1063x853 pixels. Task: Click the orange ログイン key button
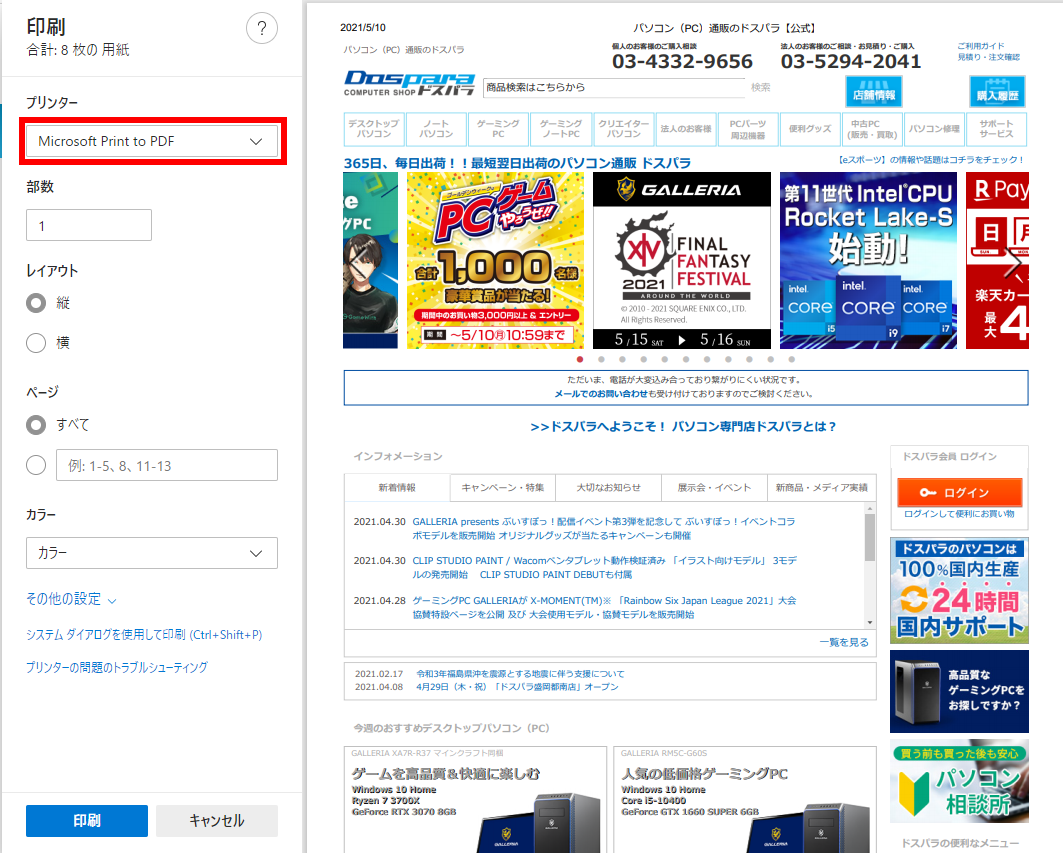tap(959, 492)
